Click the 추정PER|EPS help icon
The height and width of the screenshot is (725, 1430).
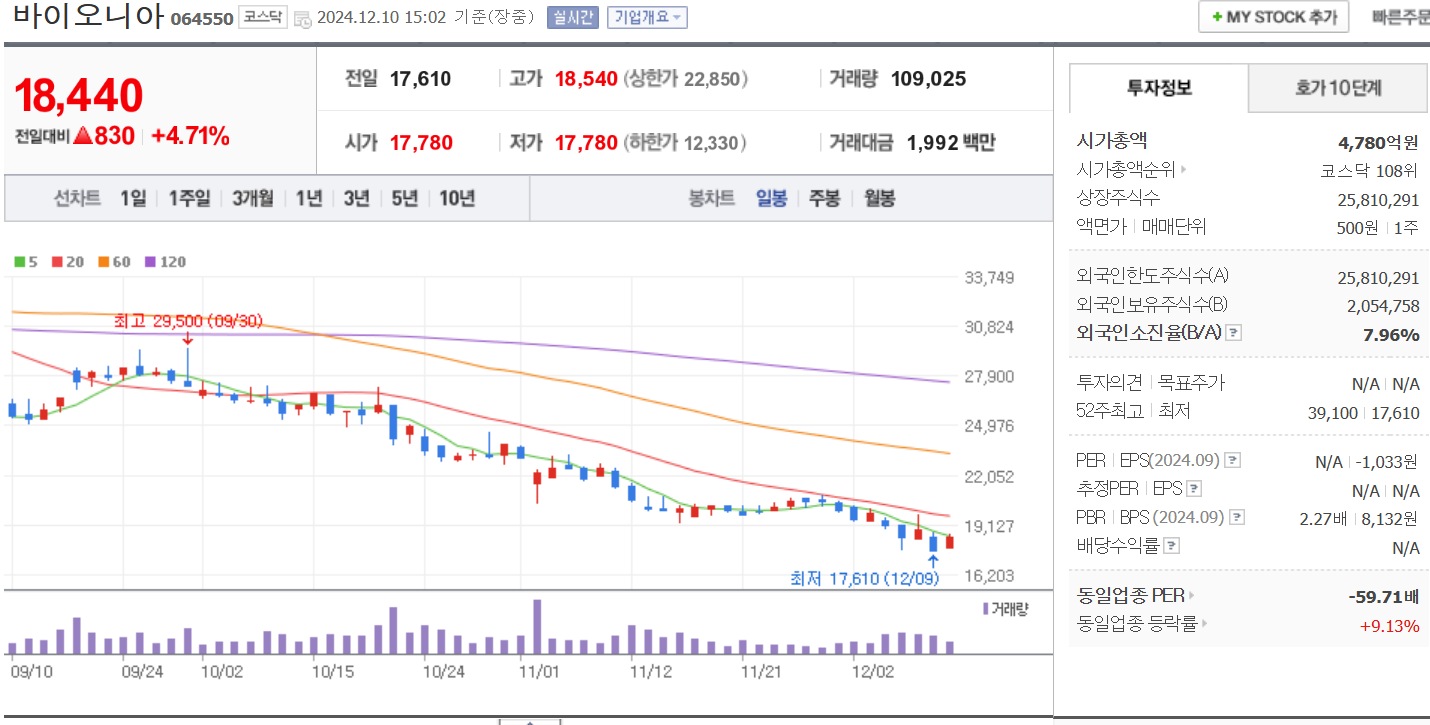(1194, 490)
